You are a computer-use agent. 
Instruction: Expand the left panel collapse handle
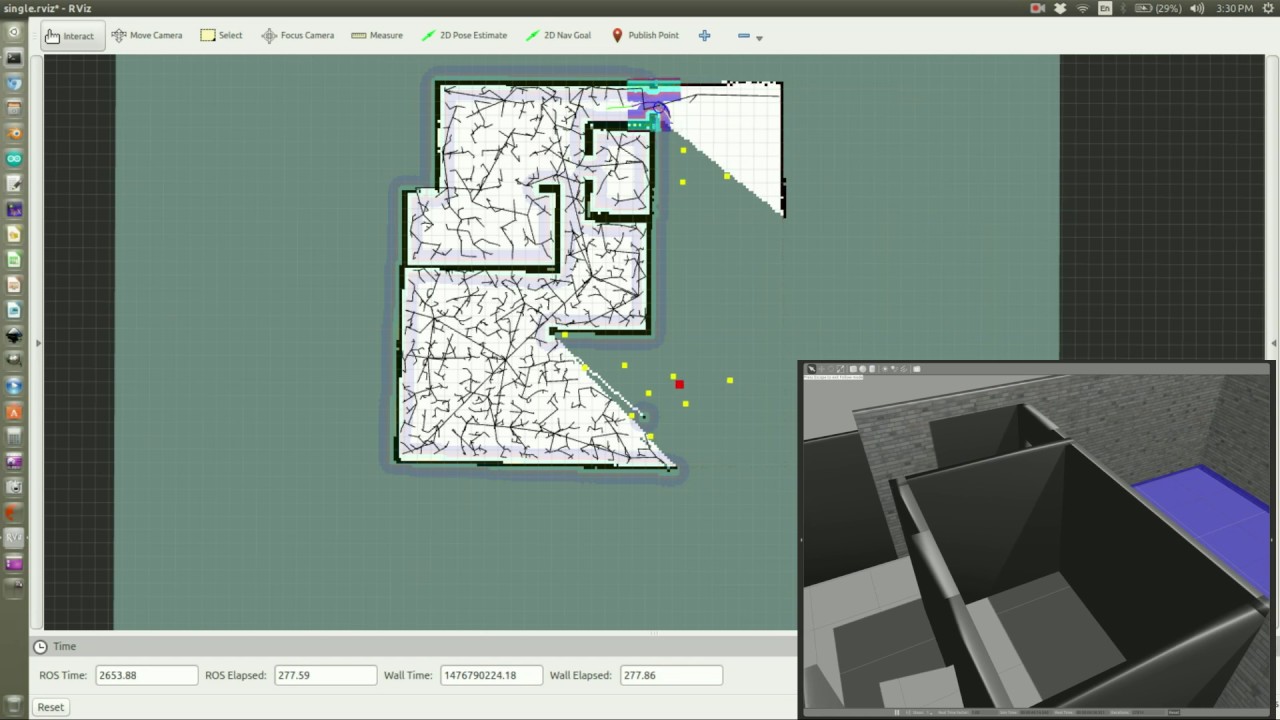point(39,343)
